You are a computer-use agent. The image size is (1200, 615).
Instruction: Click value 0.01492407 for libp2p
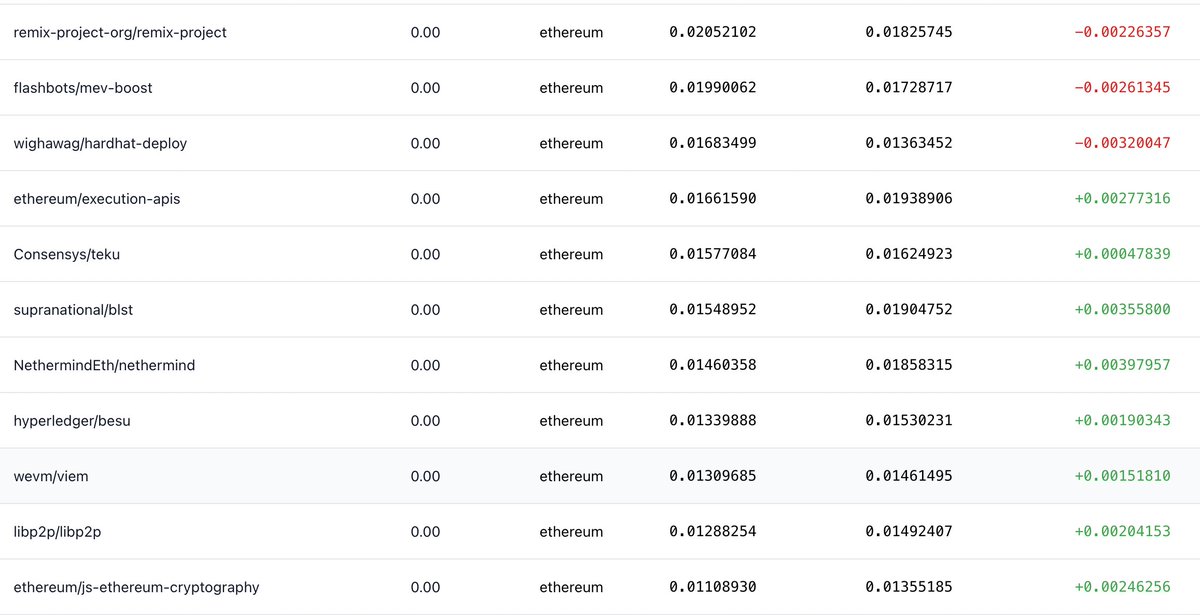tap(909, 532)
